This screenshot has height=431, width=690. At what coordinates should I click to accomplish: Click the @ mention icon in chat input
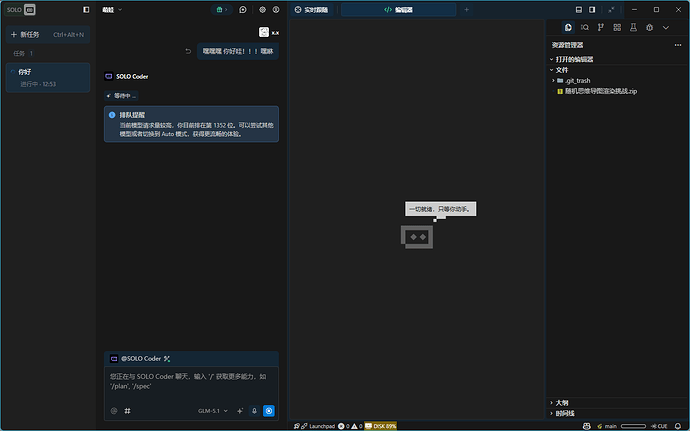point(114,411)
